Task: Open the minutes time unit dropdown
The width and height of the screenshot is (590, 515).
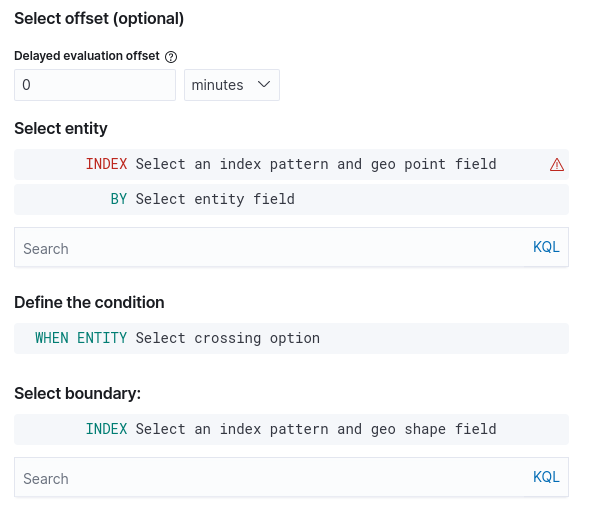Action: point(232,85)
